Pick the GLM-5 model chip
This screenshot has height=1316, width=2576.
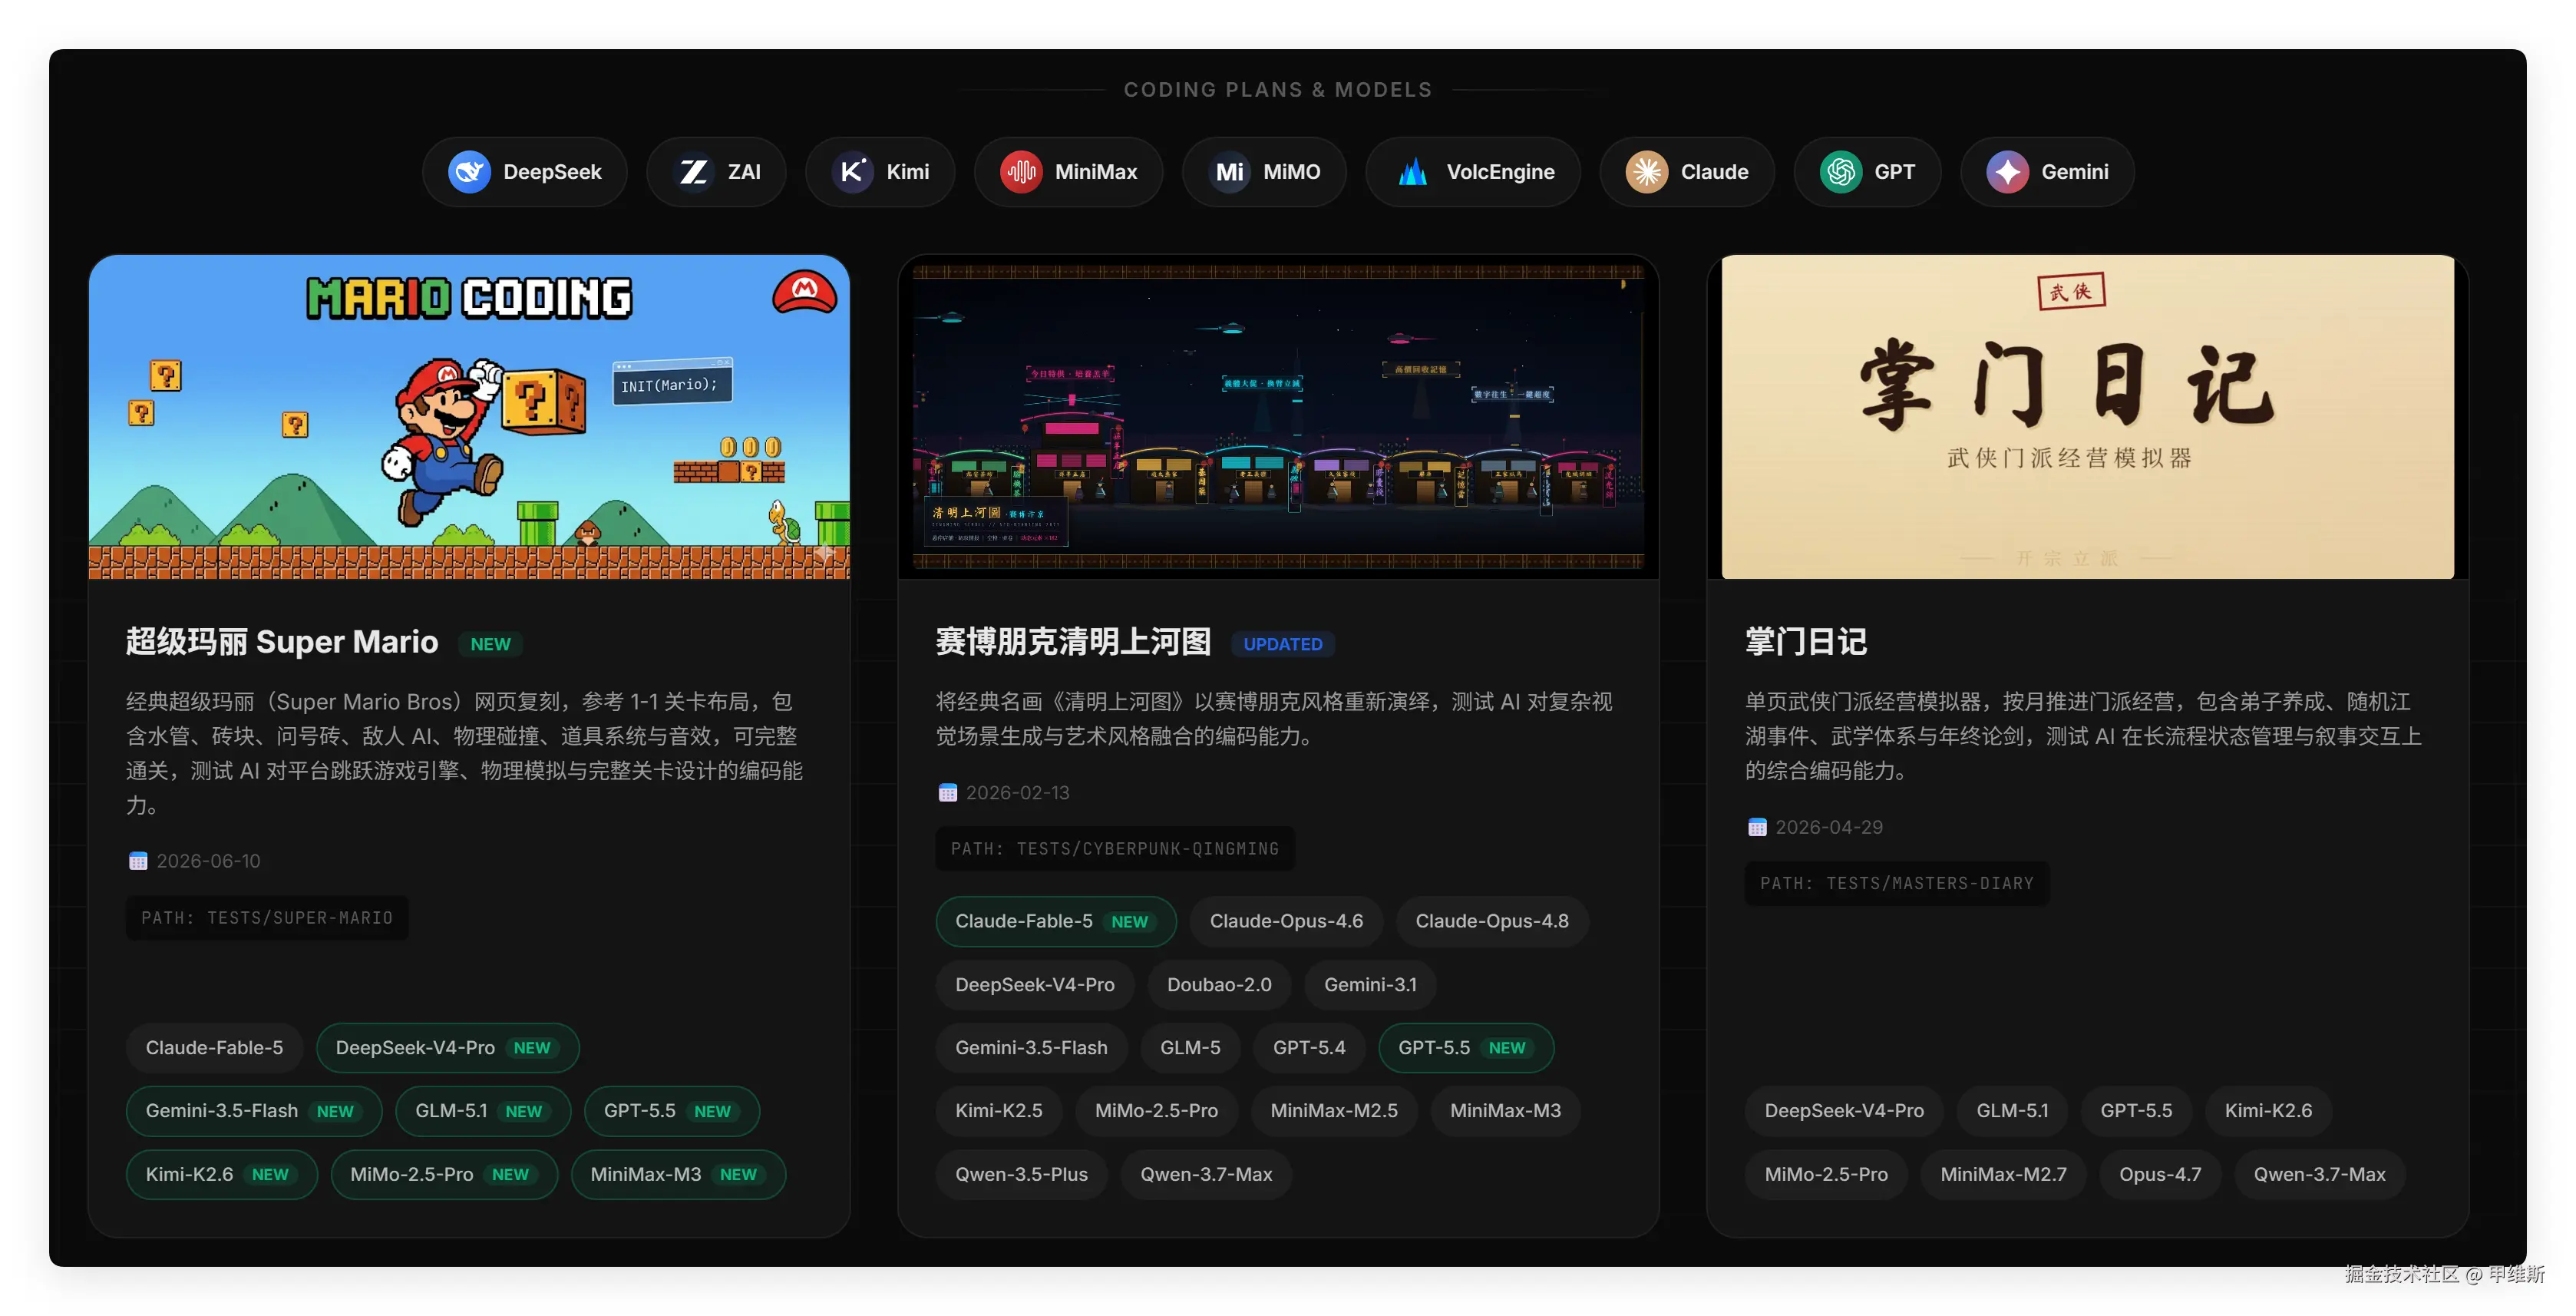[x=1190, y=1048]
